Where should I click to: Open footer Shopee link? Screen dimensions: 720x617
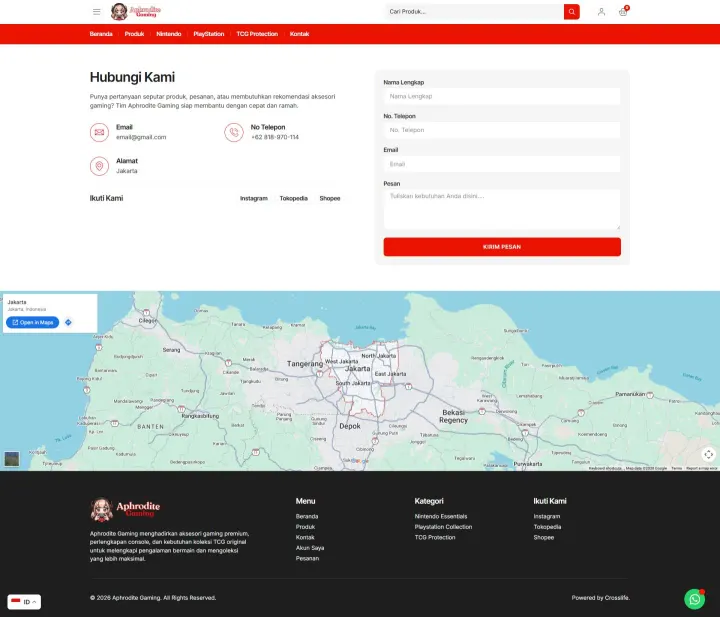tap(544, 538)
